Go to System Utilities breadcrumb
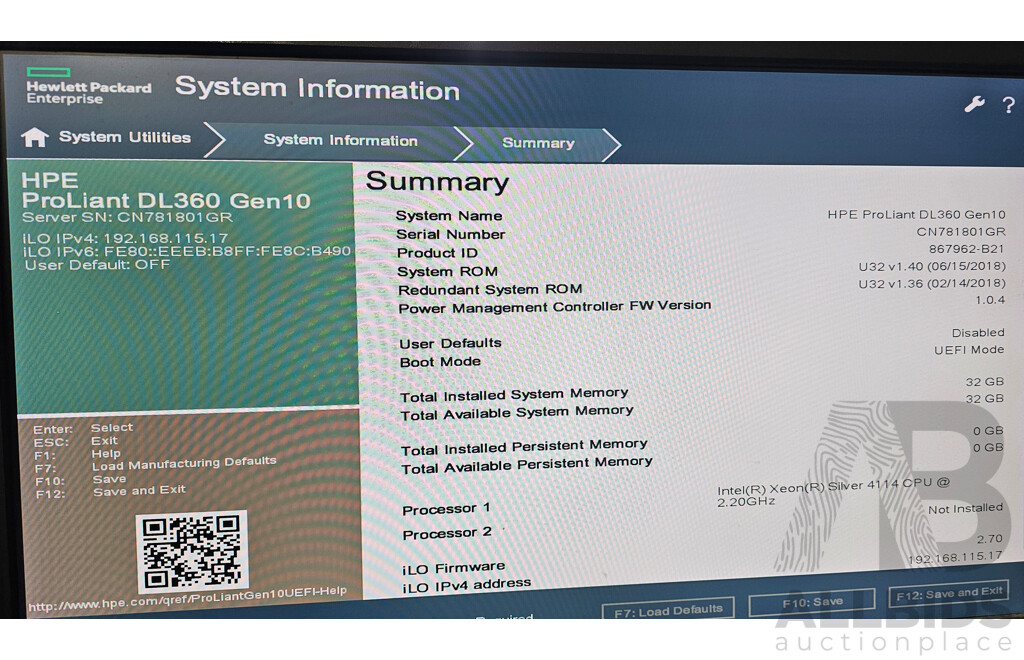 tap(125, 137)
